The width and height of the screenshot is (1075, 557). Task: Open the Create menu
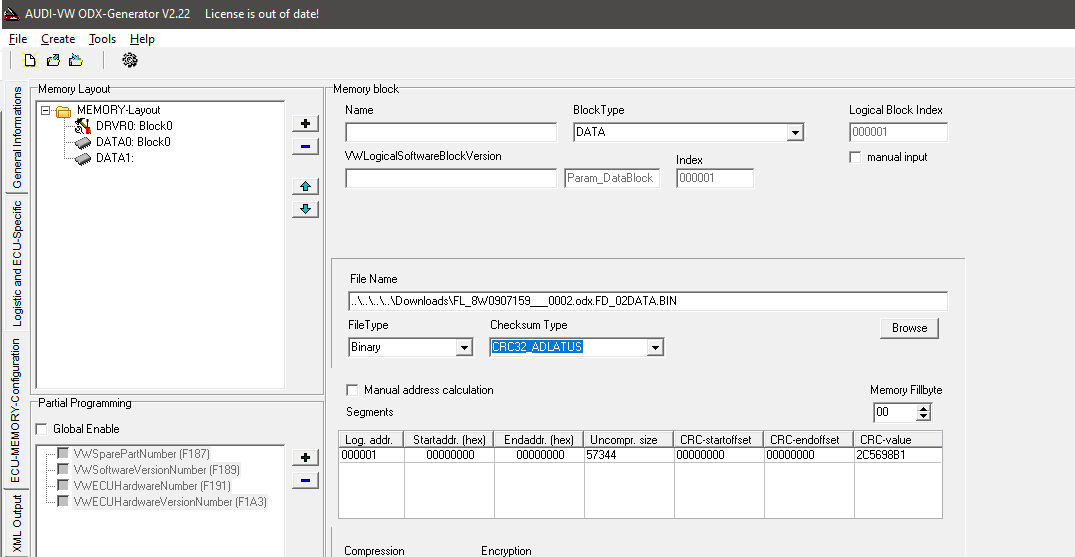[x=58, y=39]
